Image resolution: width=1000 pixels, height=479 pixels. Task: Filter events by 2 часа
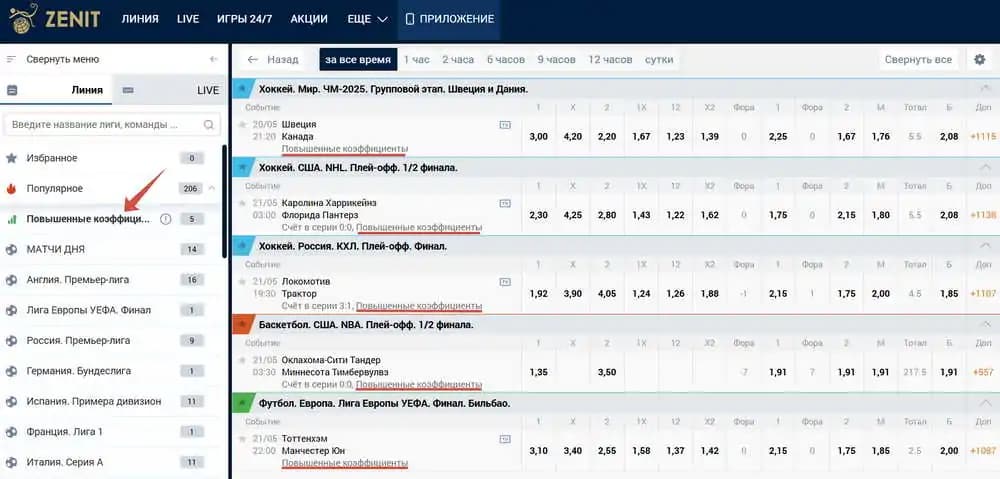coord(458,59)
